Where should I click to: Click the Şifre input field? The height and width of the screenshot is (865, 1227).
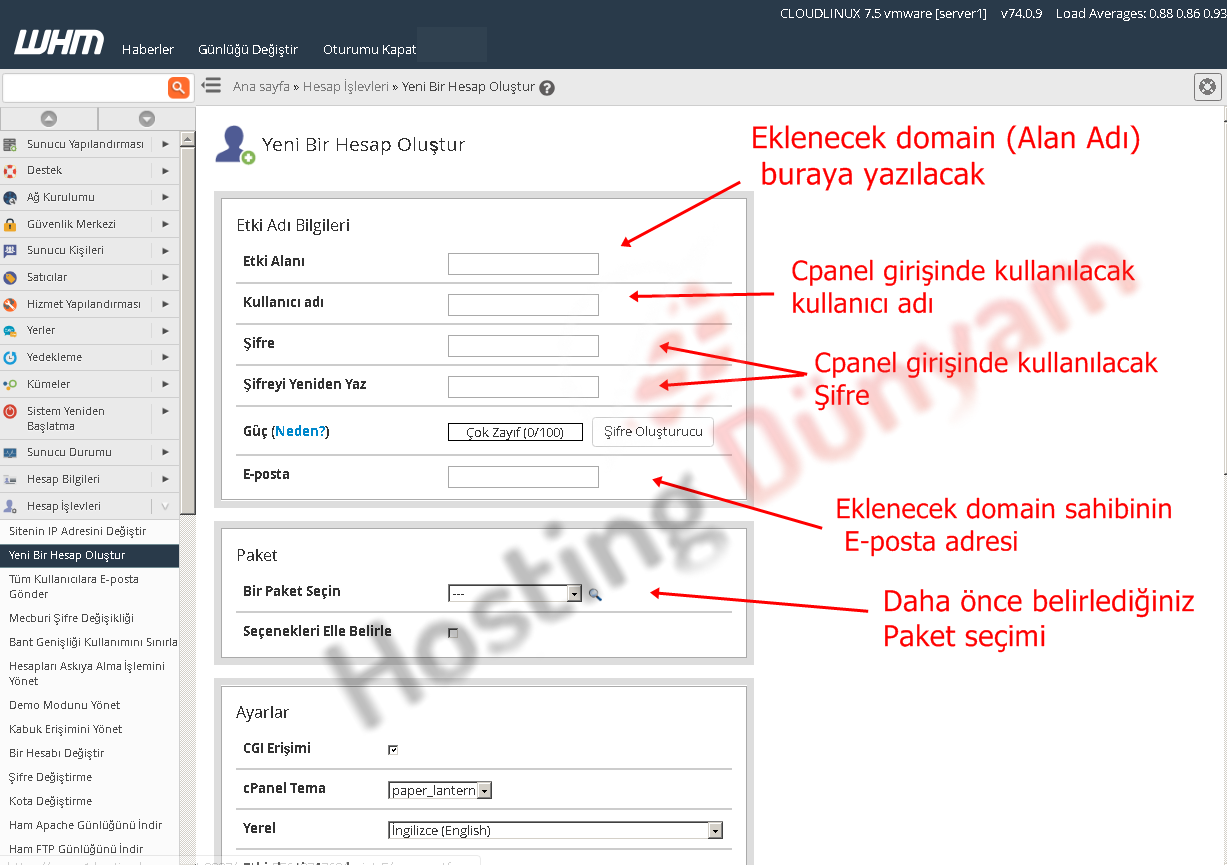523,346
